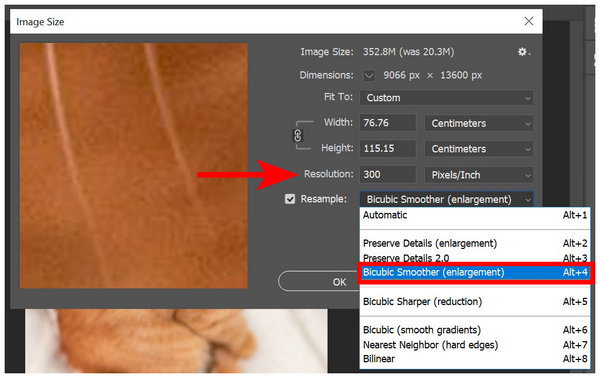Close the Image Size dialog
The width and height of the screenshot is (600, 378).
529,21
